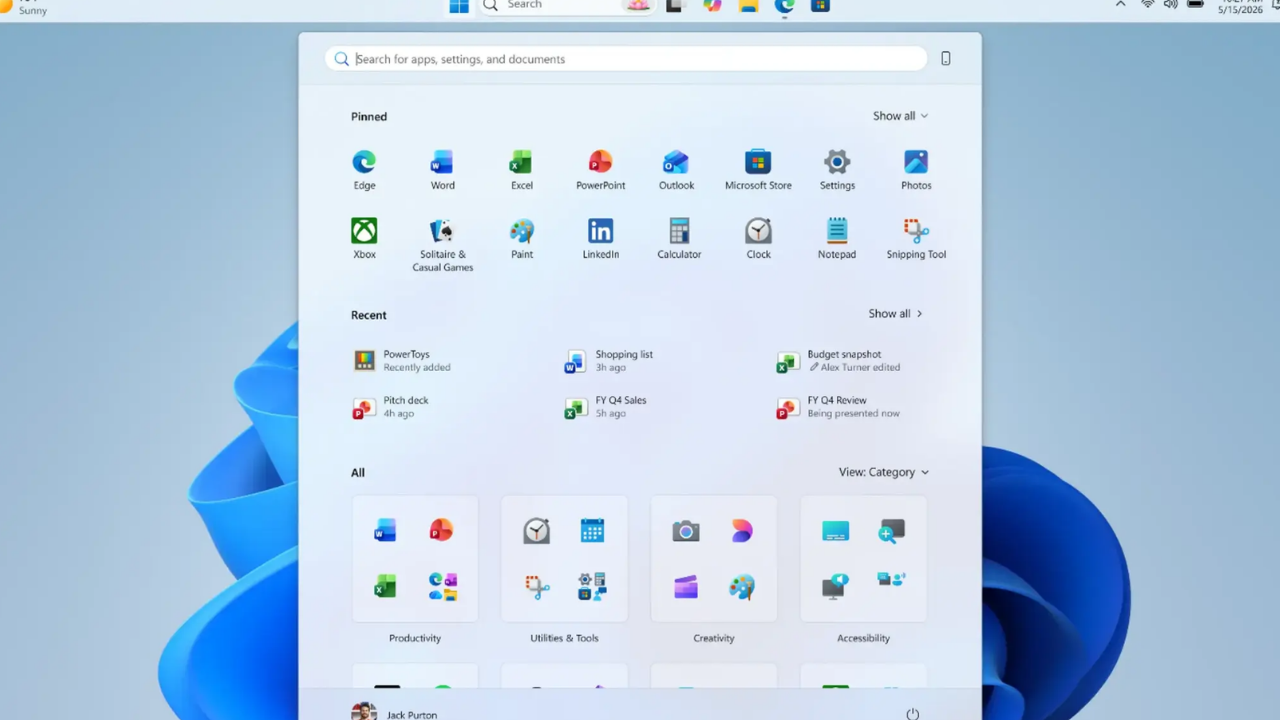Open Notepad from pinned apps
The image size is (1280, 720).
[x=837, y=239]
